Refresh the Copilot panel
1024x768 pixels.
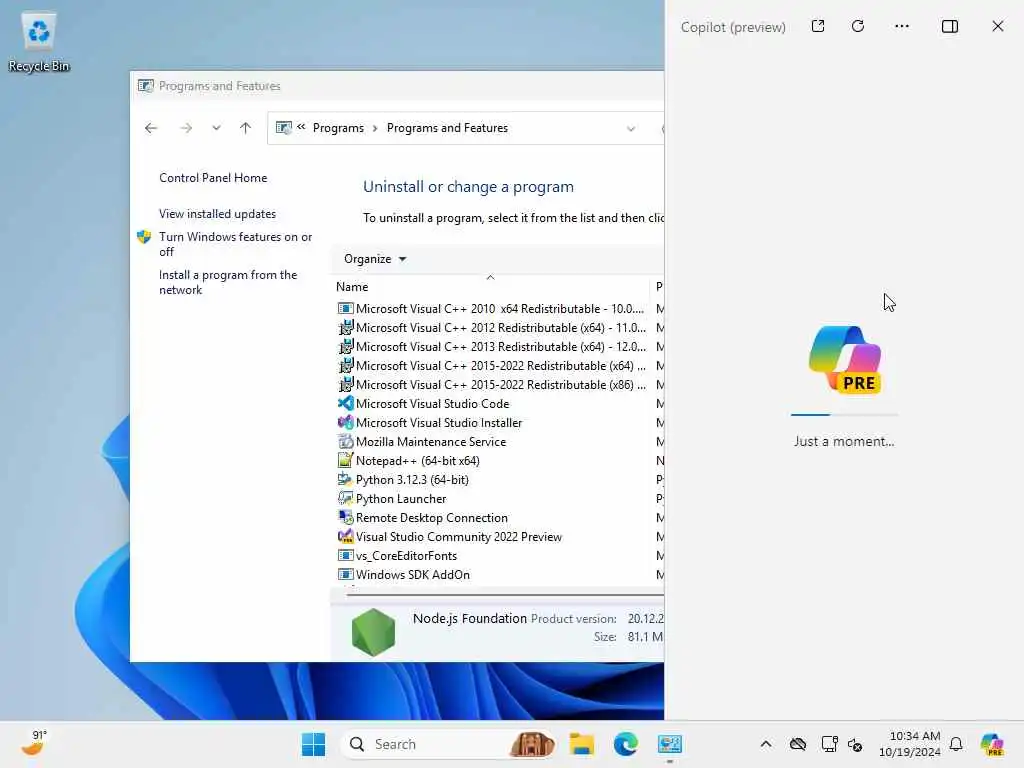[x=858, y=26]
